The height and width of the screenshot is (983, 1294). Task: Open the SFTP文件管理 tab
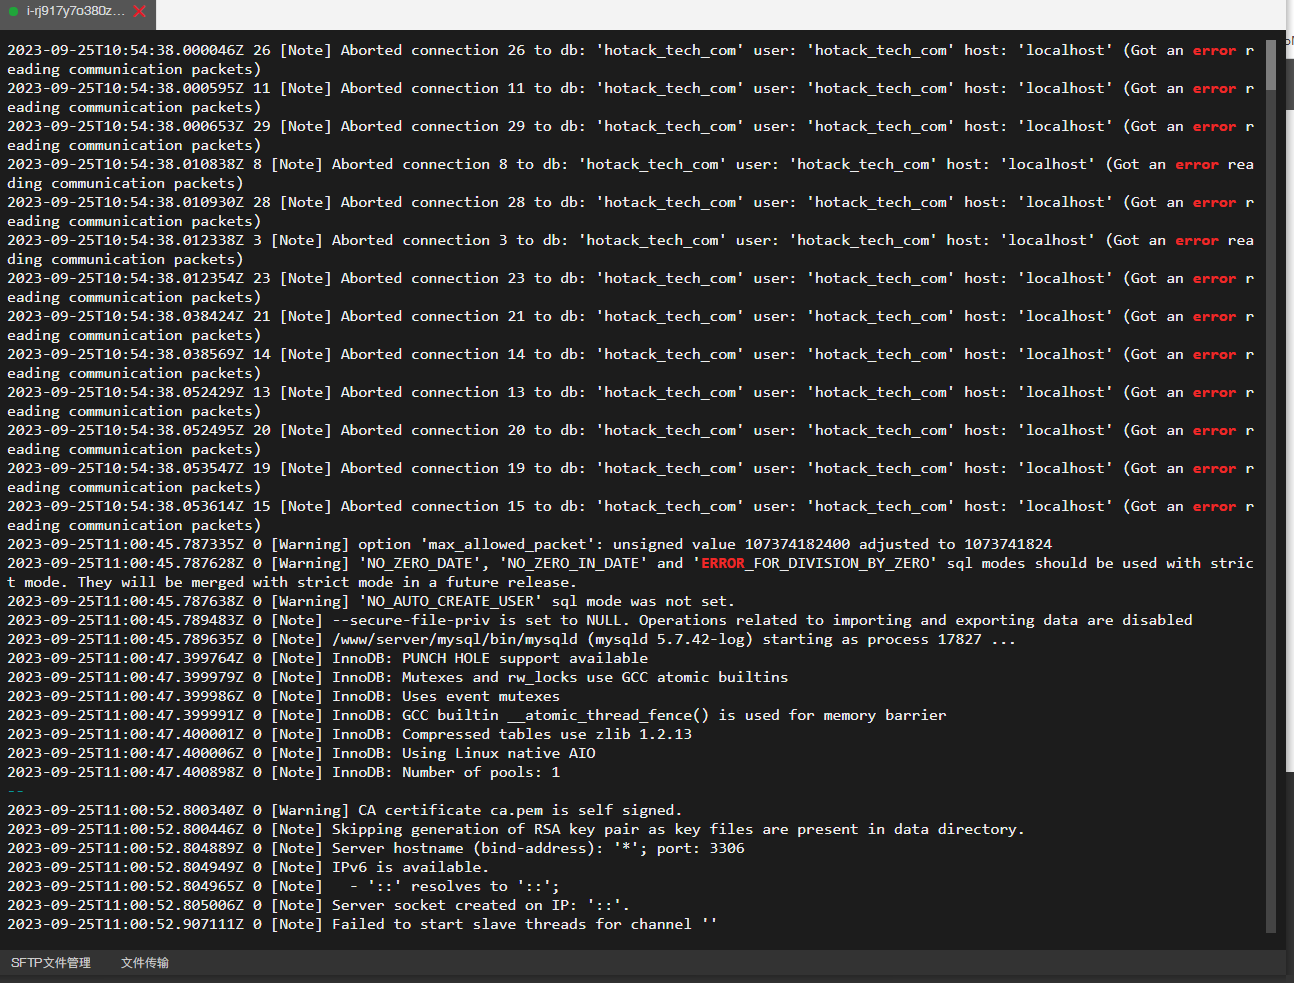51,963
